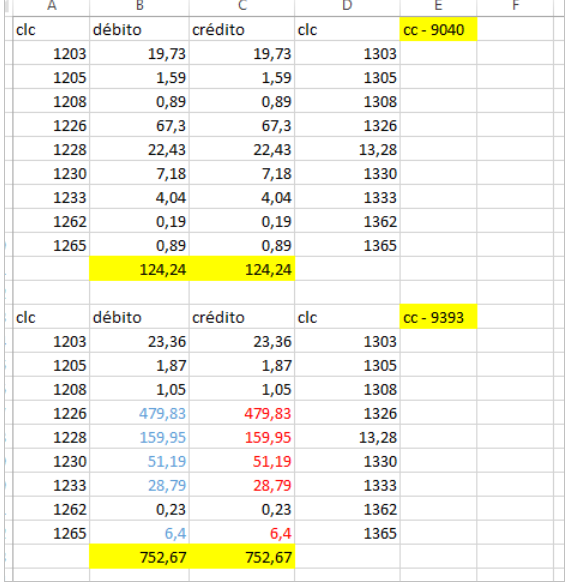Select the red crédito value 6,4
Screen dimensions: 569x583
242,533
